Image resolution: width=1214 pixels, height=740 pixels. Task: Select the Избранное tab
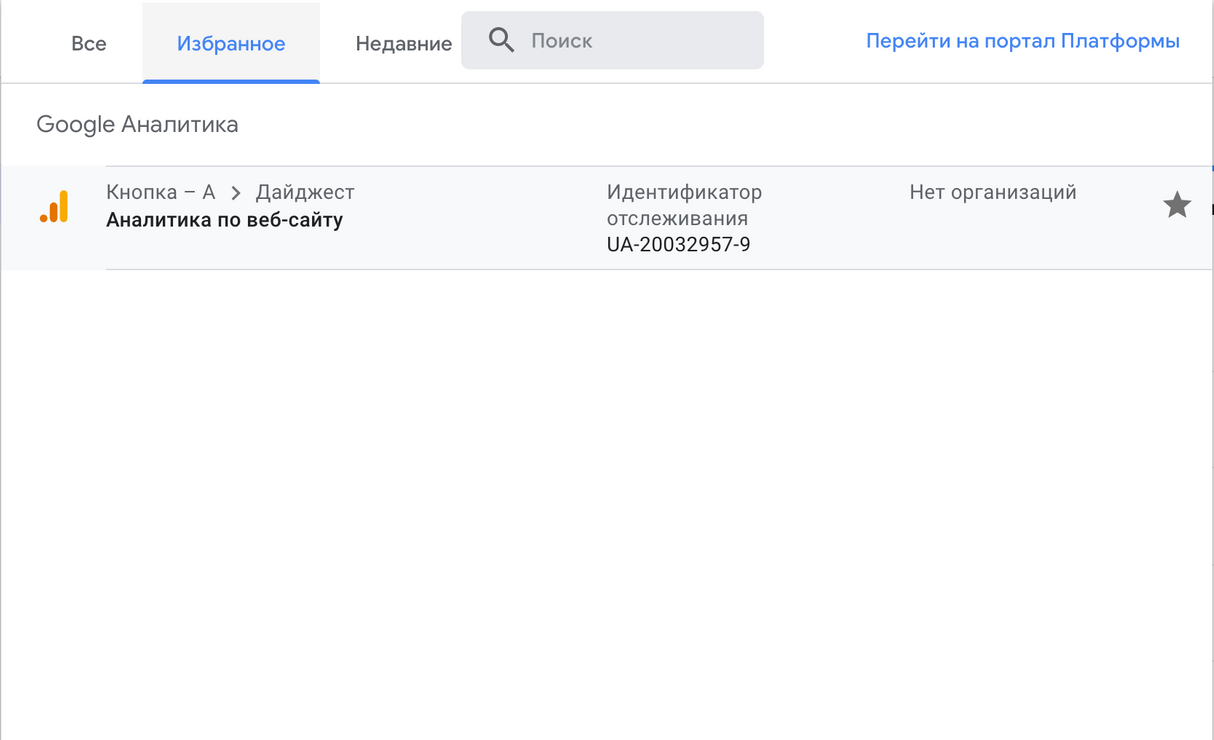point(231,43)
